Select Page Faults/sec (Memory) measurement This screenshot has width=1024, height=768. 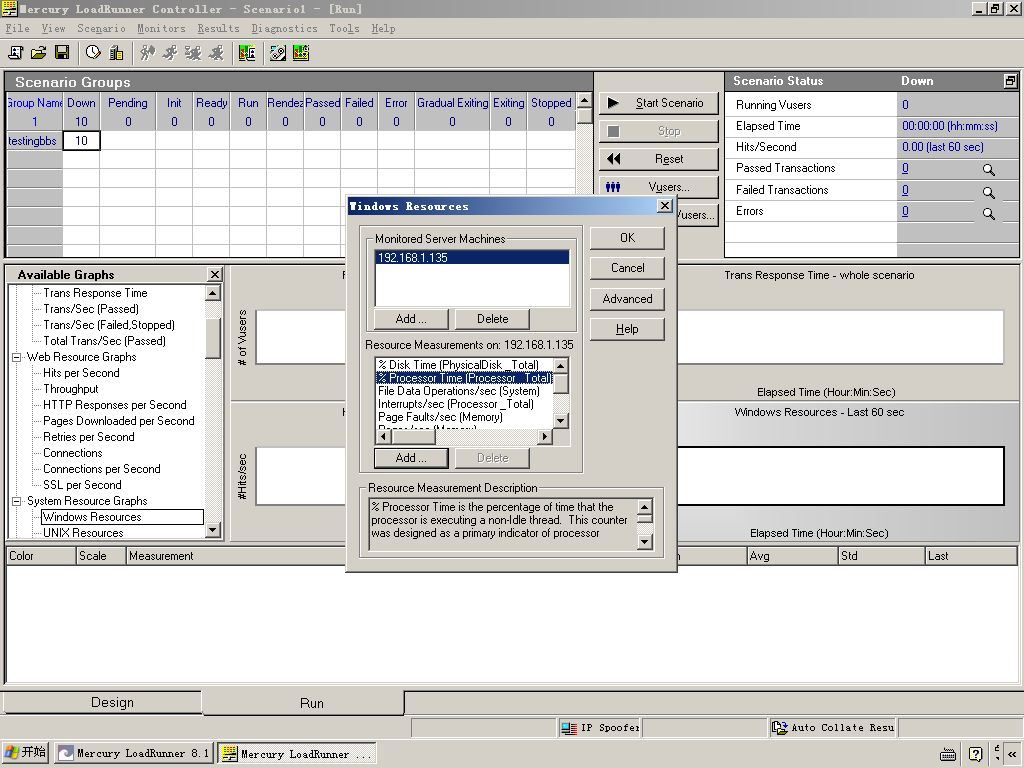(464, 417)
